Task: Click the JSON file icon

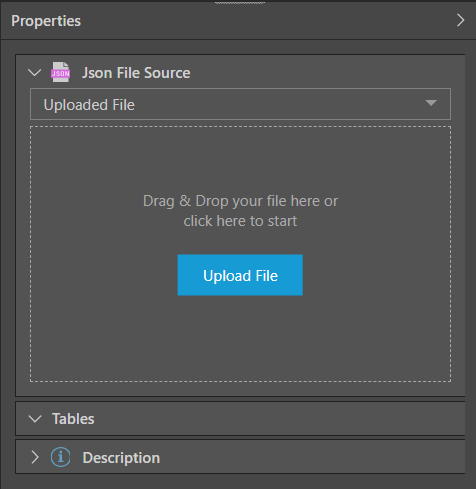Action: click(x=60, y=72)
